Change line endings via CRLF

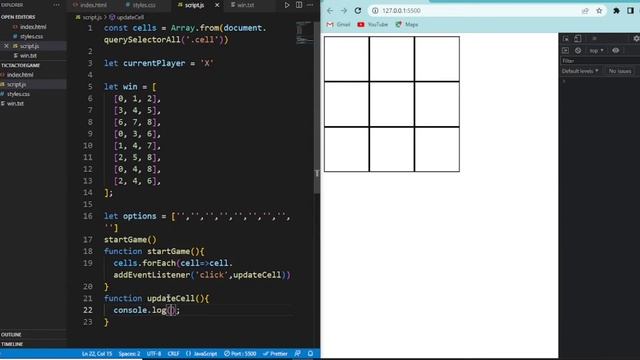tap(173, 354)
